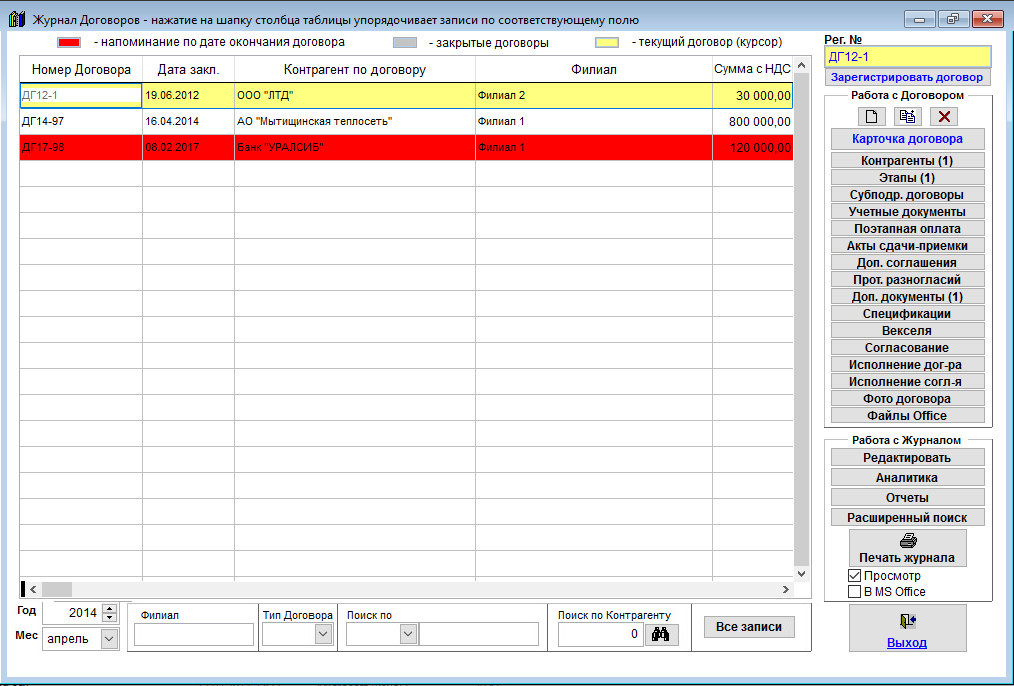Click the binoculars search icon

tap(660, 634)
